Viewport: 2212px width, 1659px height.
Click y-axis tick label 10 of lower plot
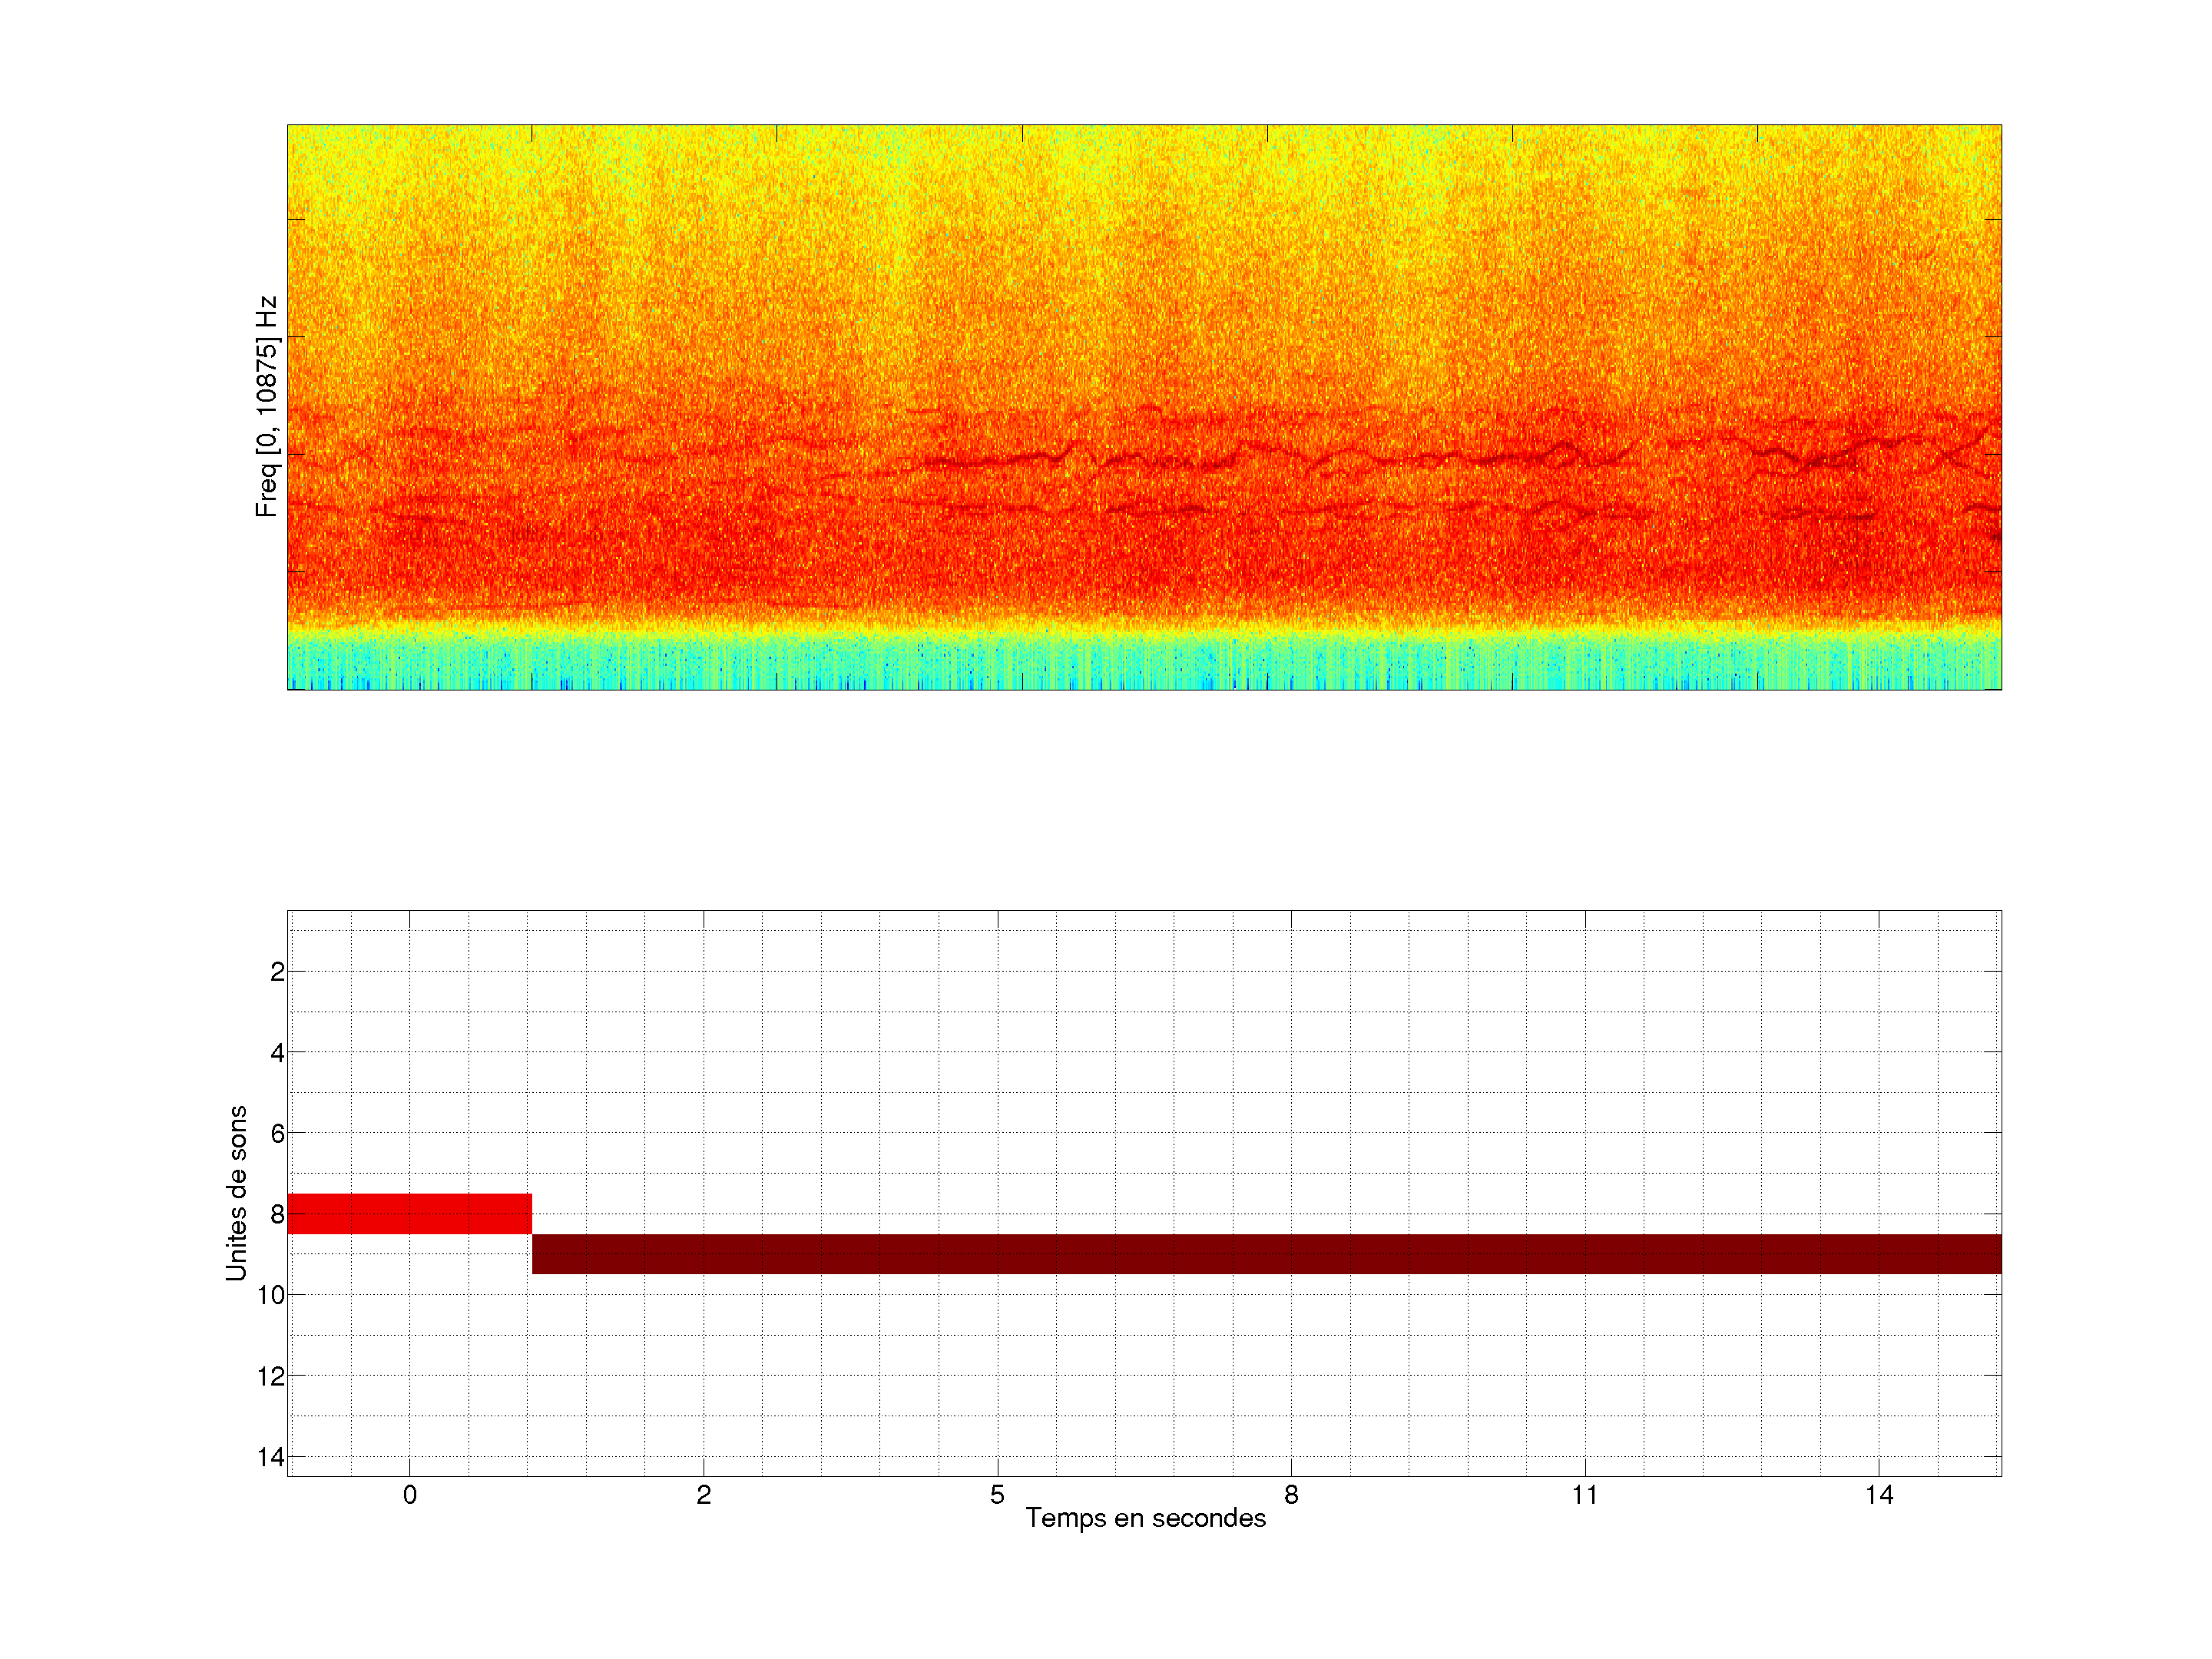point(270,1295)
